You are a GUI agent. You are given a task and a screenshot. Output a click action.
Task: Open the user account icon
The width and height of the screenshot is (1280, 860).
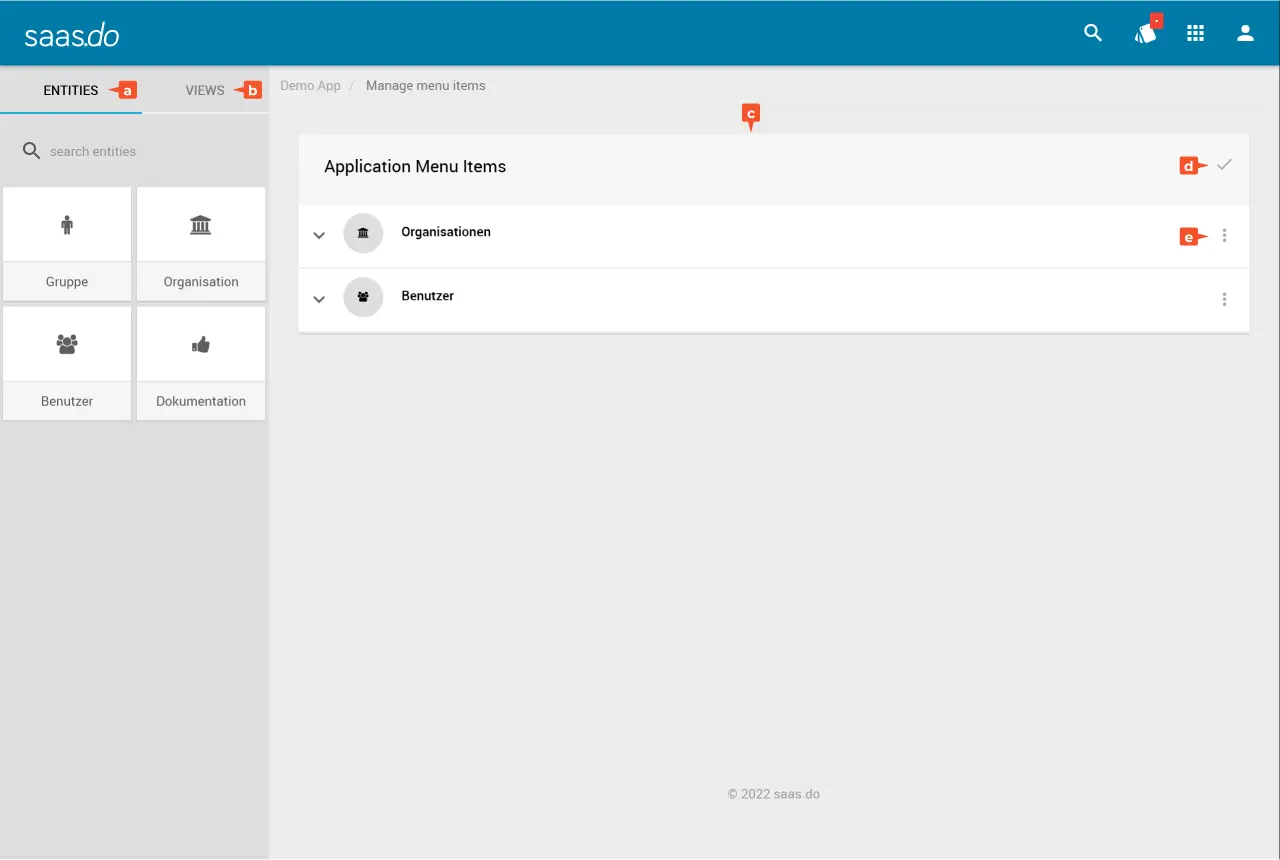tap(1245, 33)
